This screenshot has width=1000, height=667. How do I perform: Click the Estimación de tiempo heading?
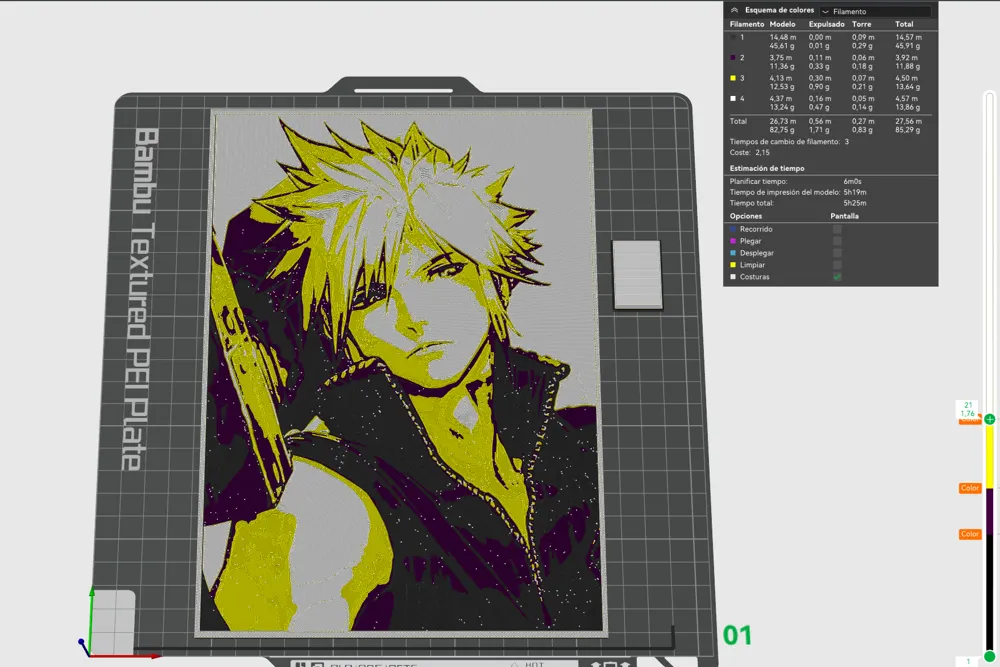pyautogui.click(x=767, y=168)
